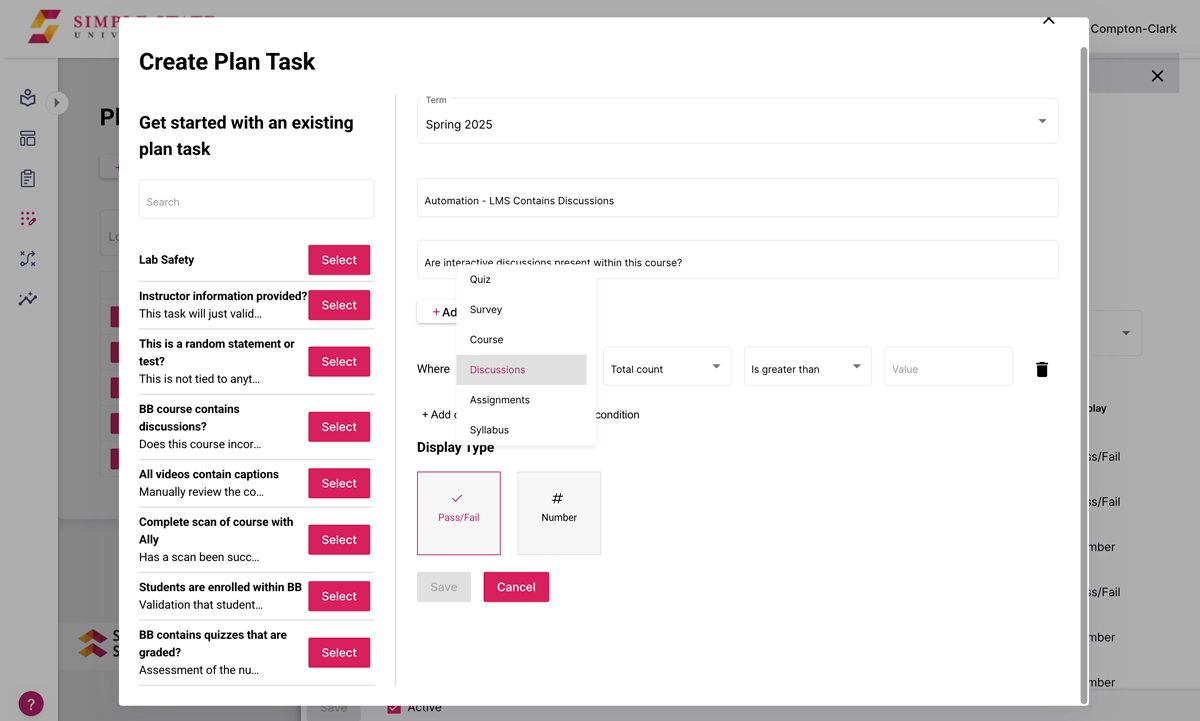Select the dashboard layout icon in sidebar
Screen dimensions: 1200x721
click(27, 138)
